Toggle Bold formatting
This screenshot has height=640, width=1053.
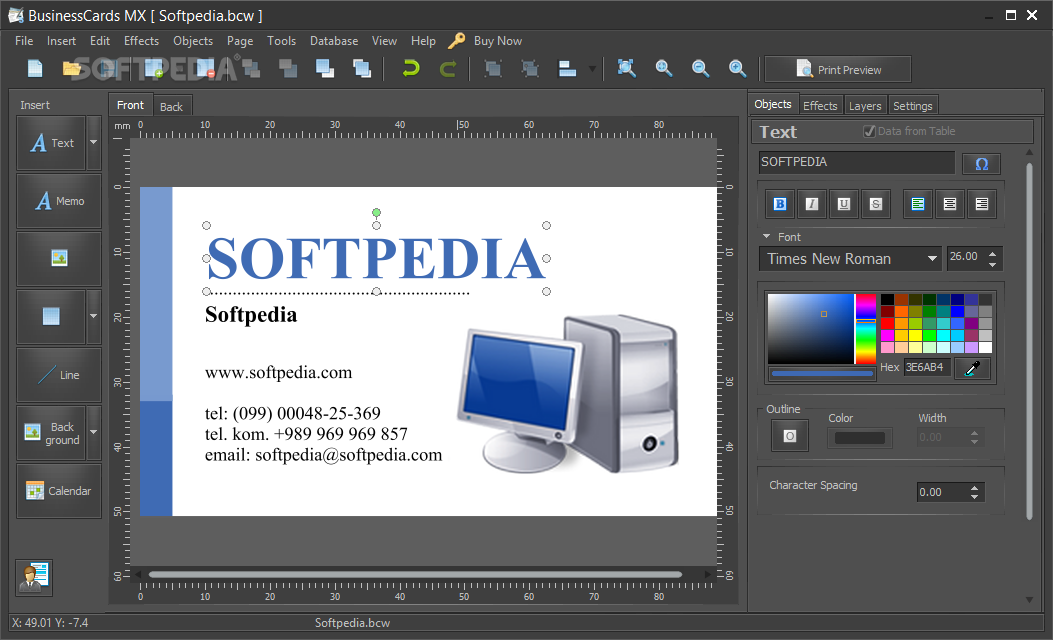[x=780, y=204]
